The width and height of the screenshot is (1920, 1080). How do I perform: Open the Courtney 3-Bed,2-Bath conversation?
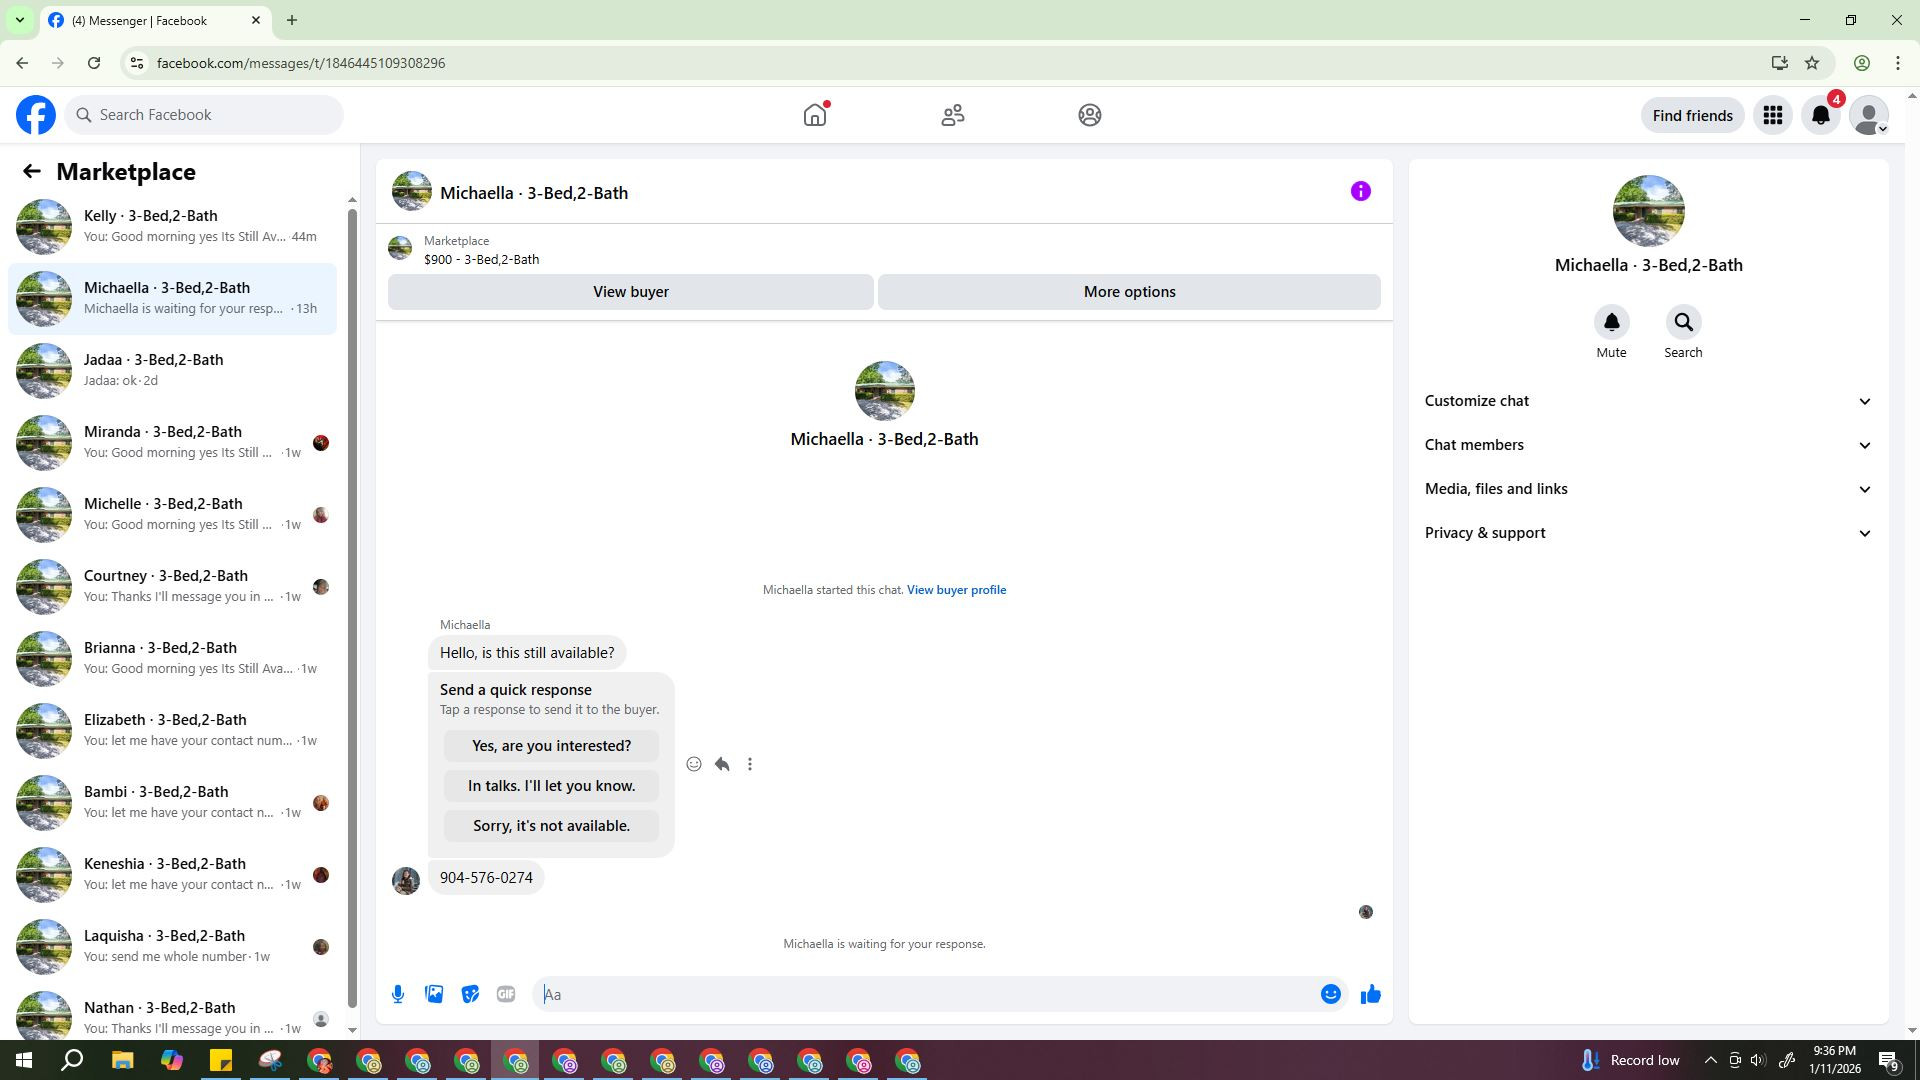pyautogui.click(x=172, y=586)
